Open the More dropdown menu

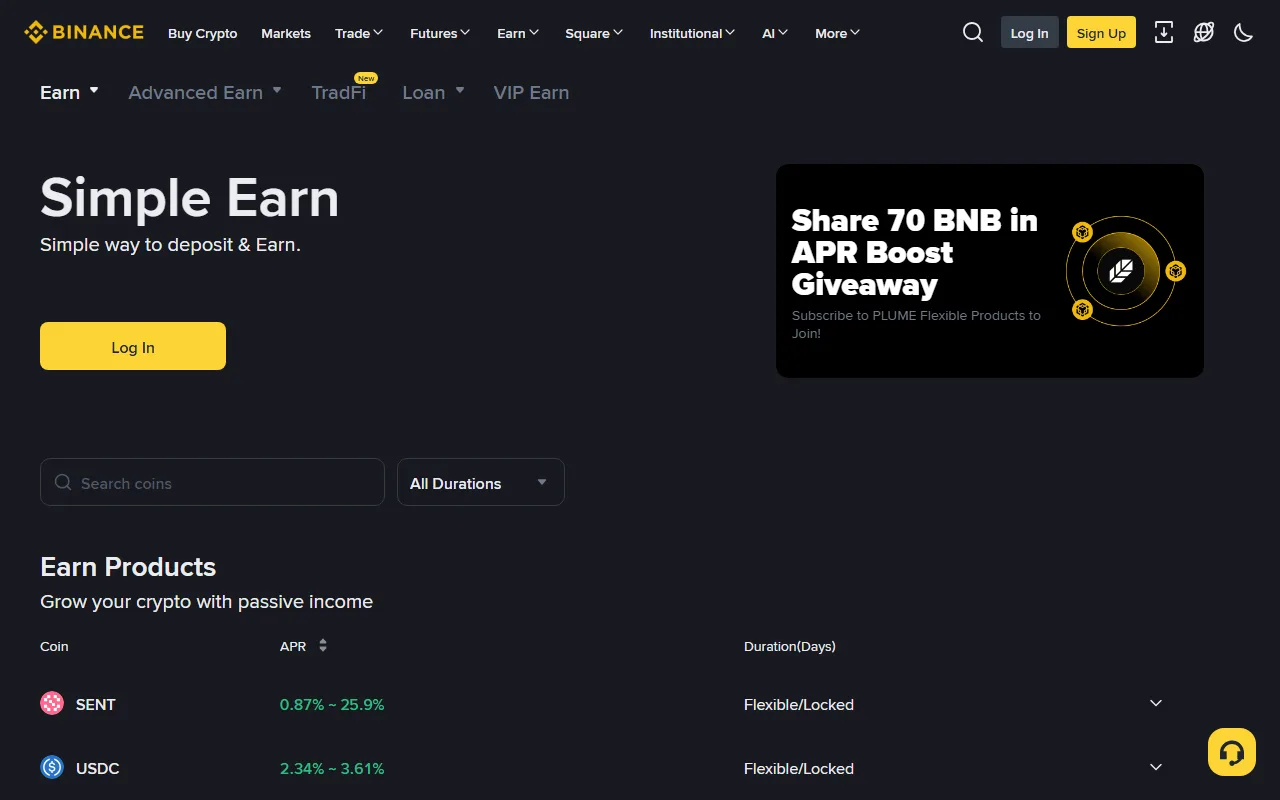coord(837,33)
